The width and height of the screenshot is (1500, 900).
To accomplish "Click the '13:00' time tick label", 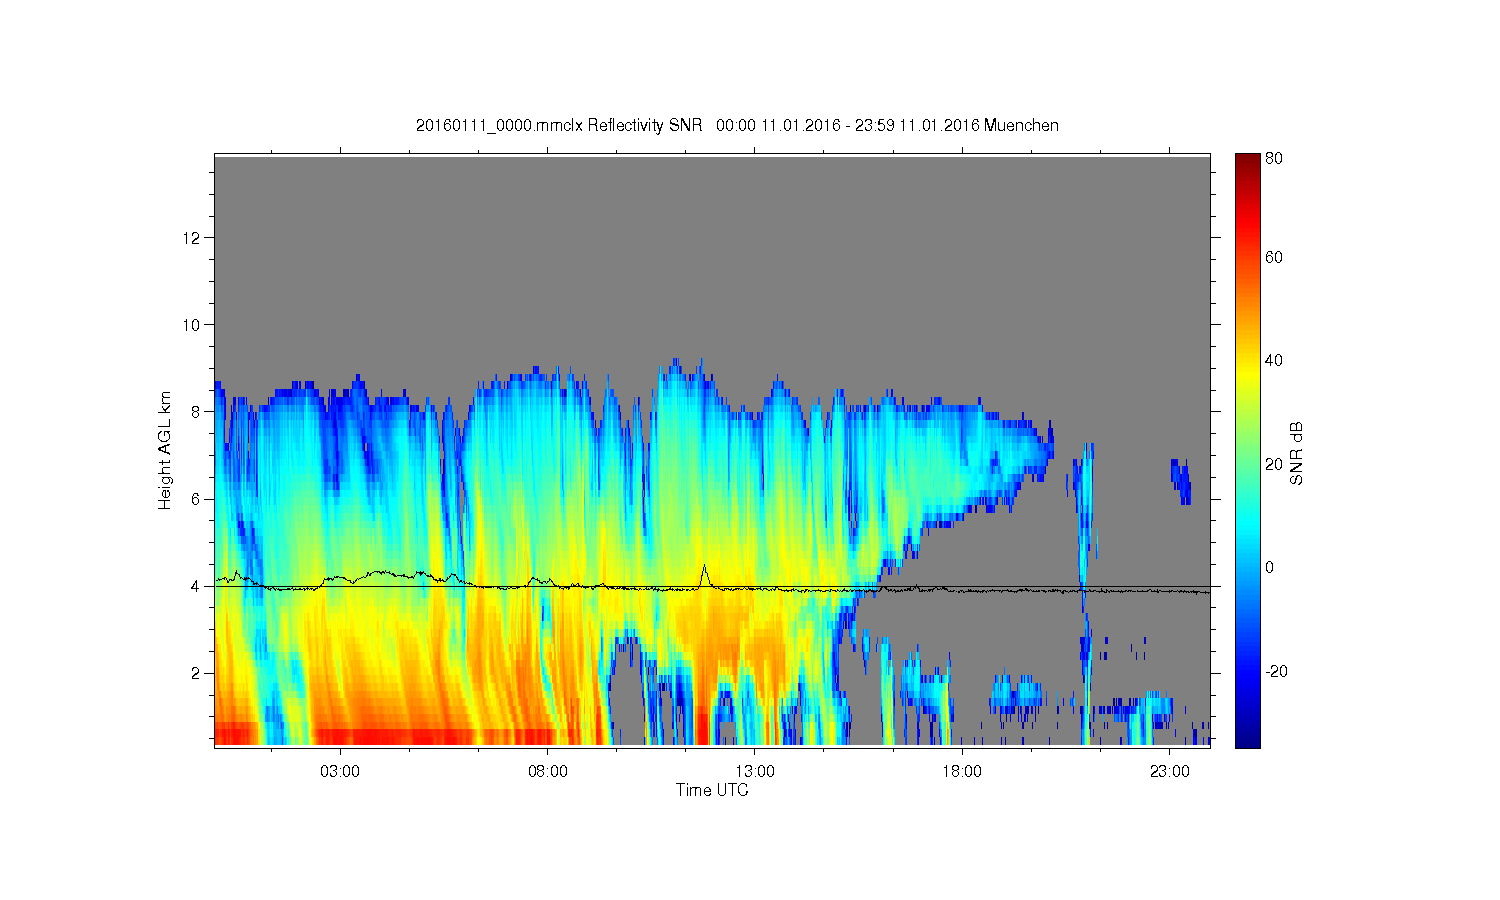I will pos(755,772).
